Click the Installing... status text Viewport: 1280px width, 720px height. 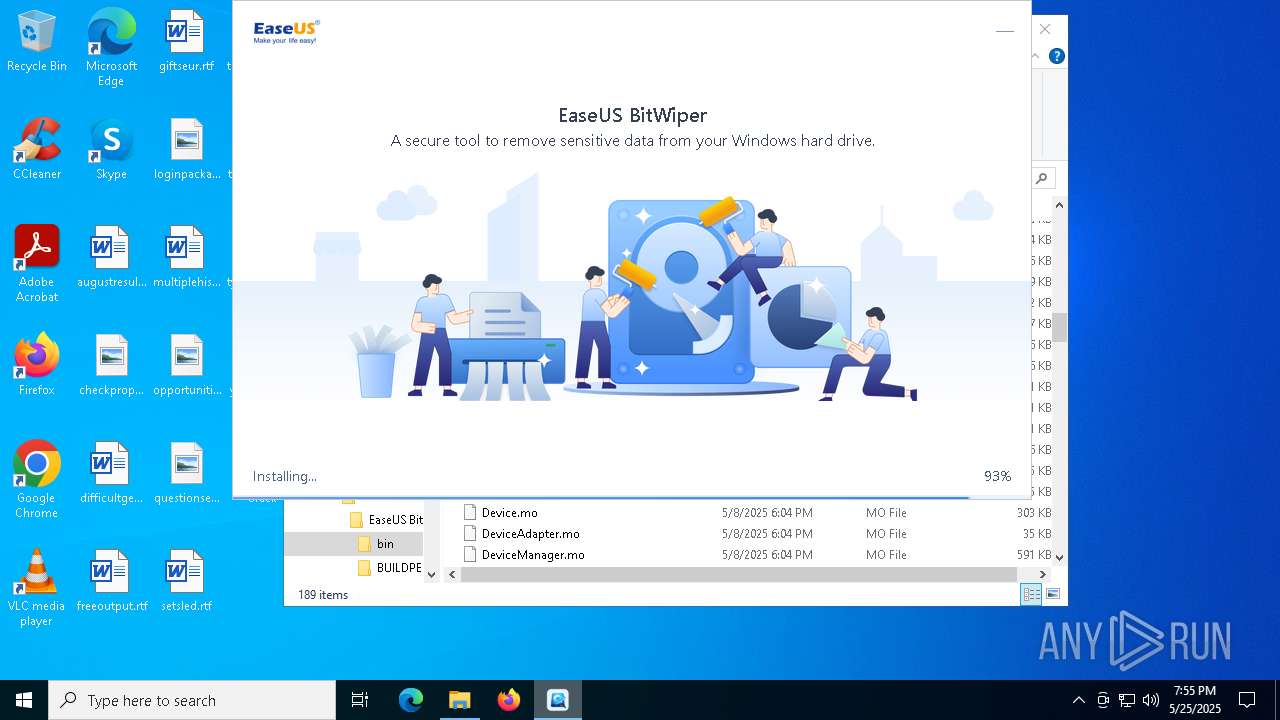click(x=284, y=476)
